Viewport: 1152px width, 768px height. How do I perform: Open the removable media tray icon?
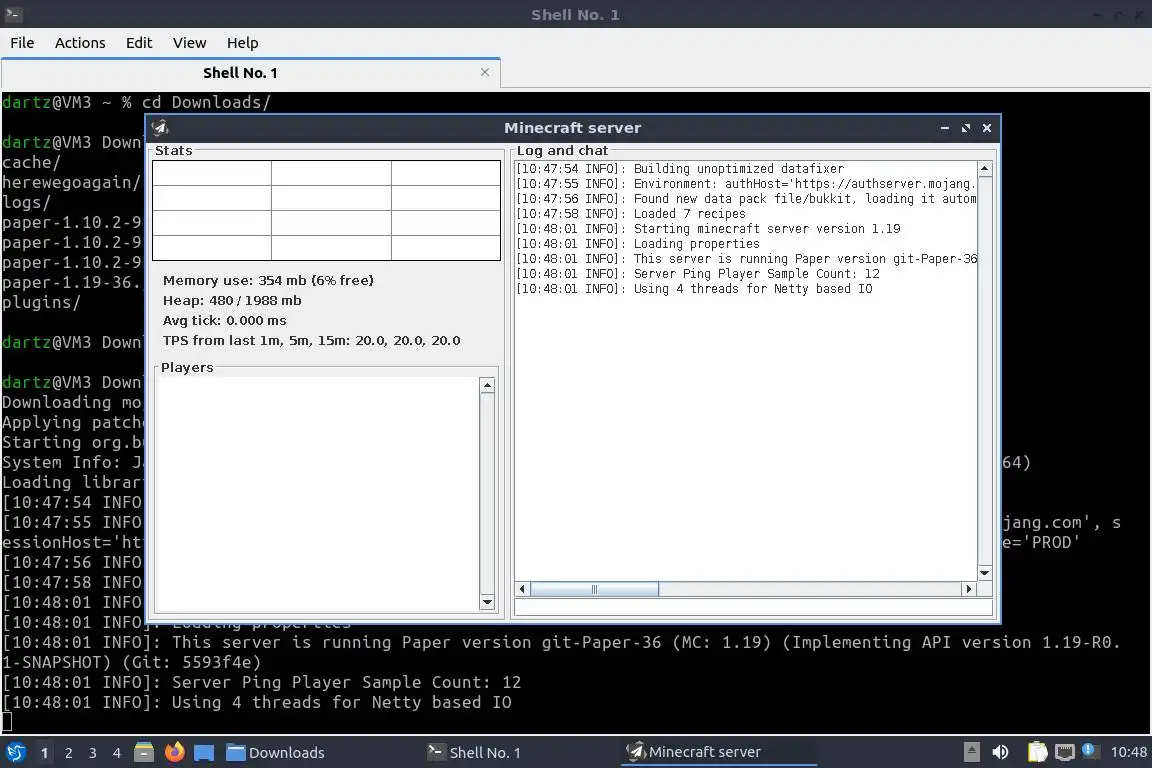tap(971, 752)
